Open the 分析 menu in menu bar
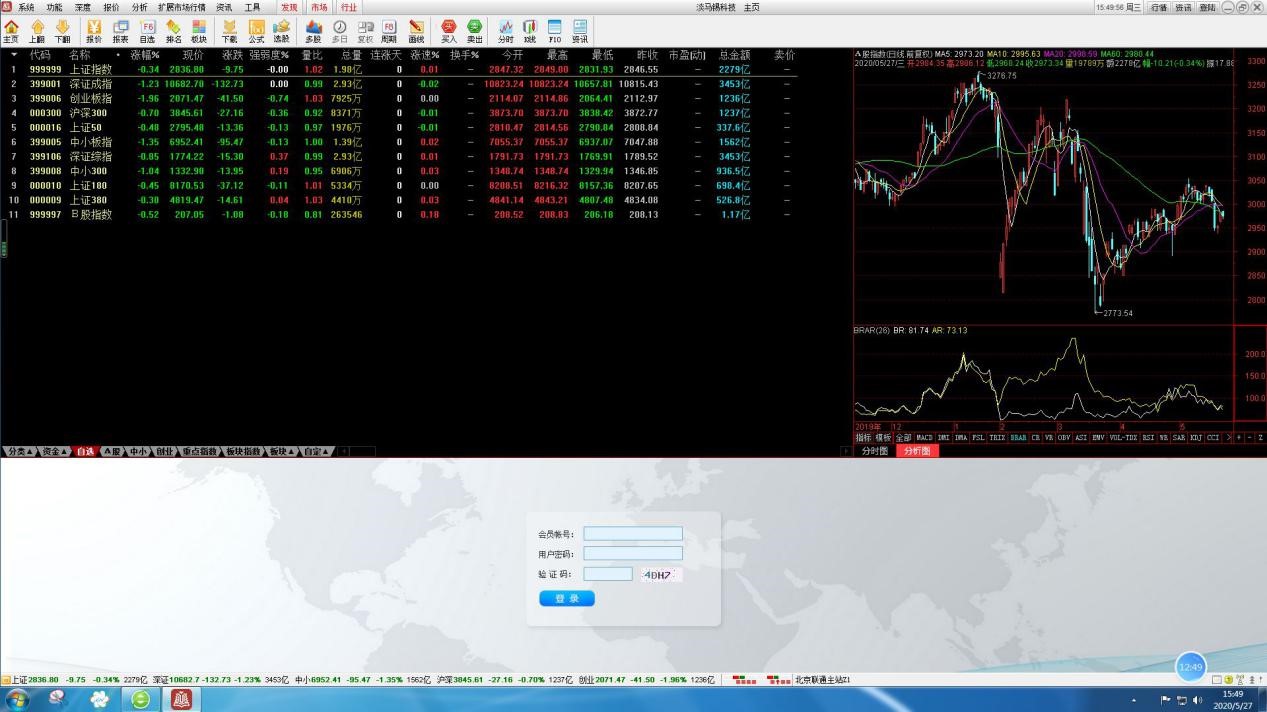 pos(139,7)
